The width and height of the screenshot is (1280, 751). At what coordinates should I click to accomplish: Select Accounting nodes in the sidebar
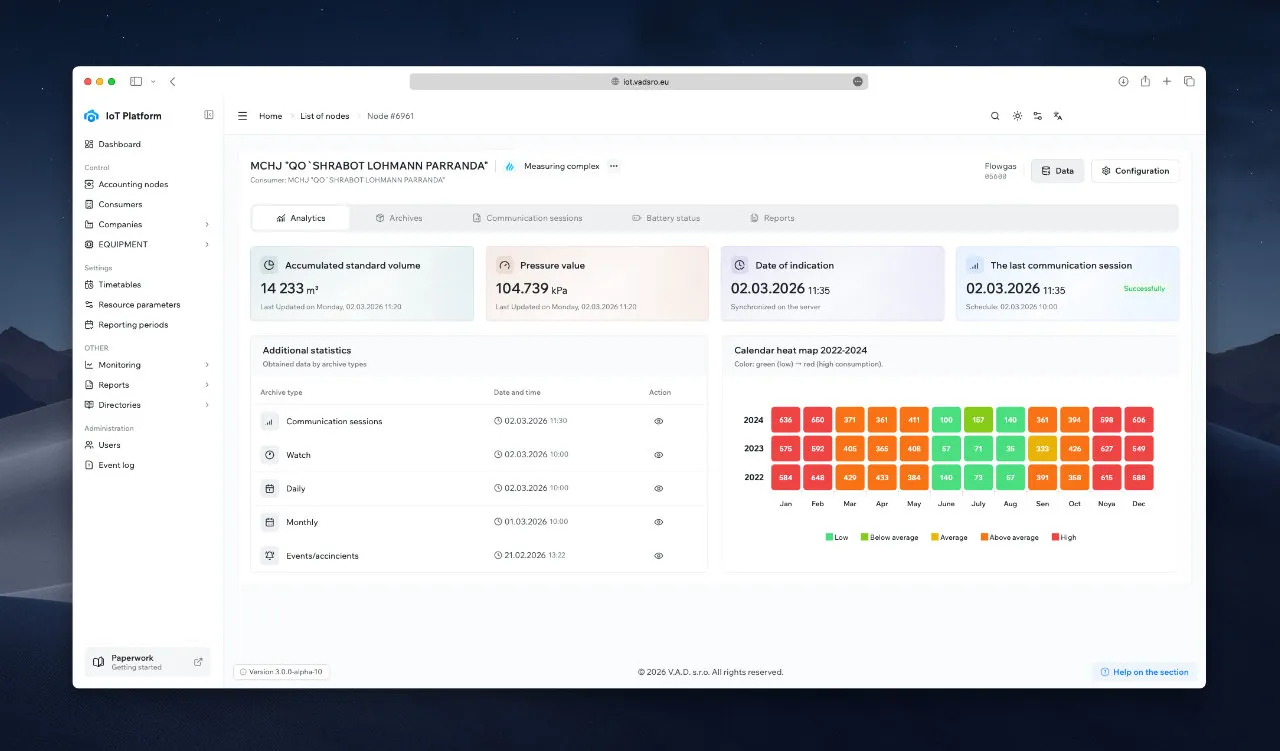pos(133,184)
